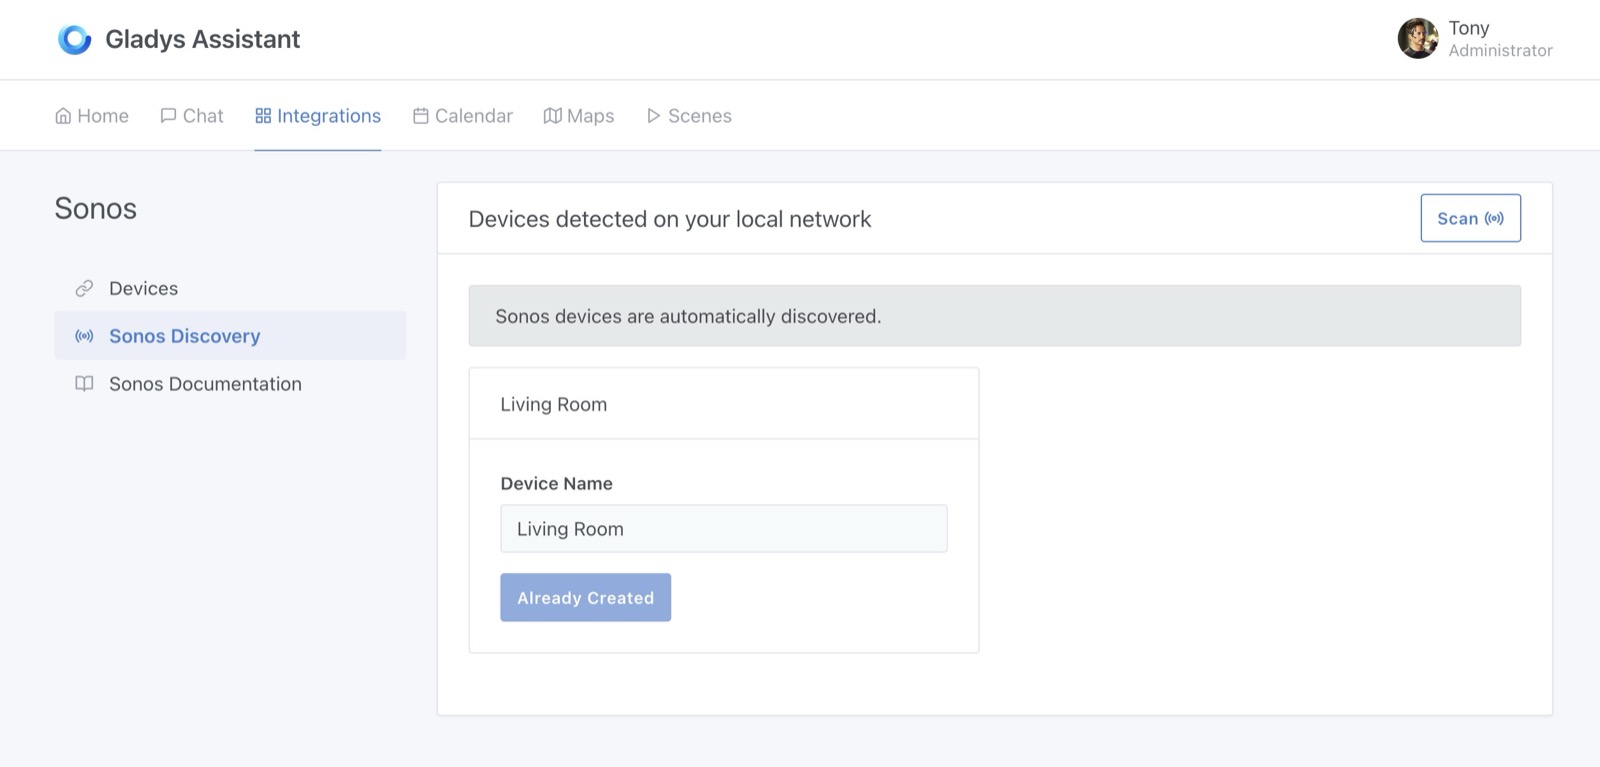Click the Gladys Assistant title text
The image size is (1600, 767).
click(x=202, y=39)
